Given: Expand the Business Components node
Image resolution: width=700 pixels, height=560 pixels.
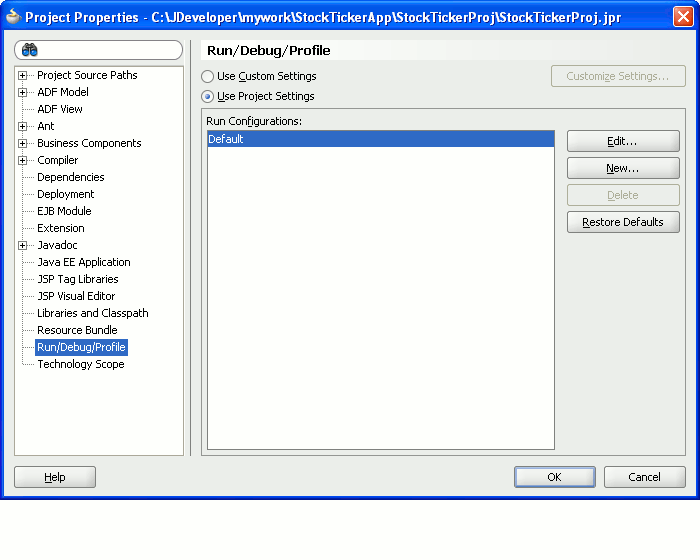Looking at the screenshot, I should point(23,144).
